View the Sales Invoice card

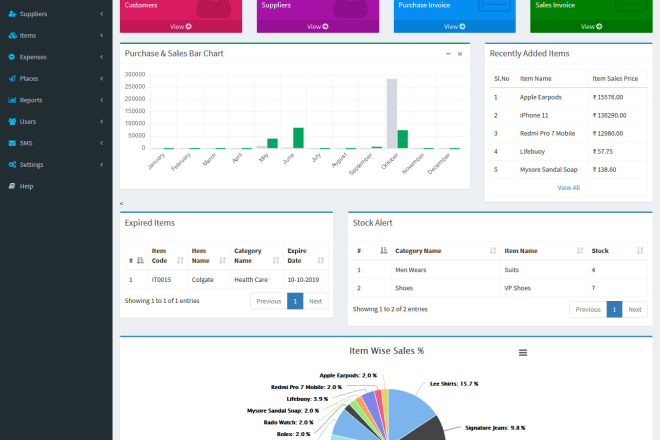pos(591,27)
